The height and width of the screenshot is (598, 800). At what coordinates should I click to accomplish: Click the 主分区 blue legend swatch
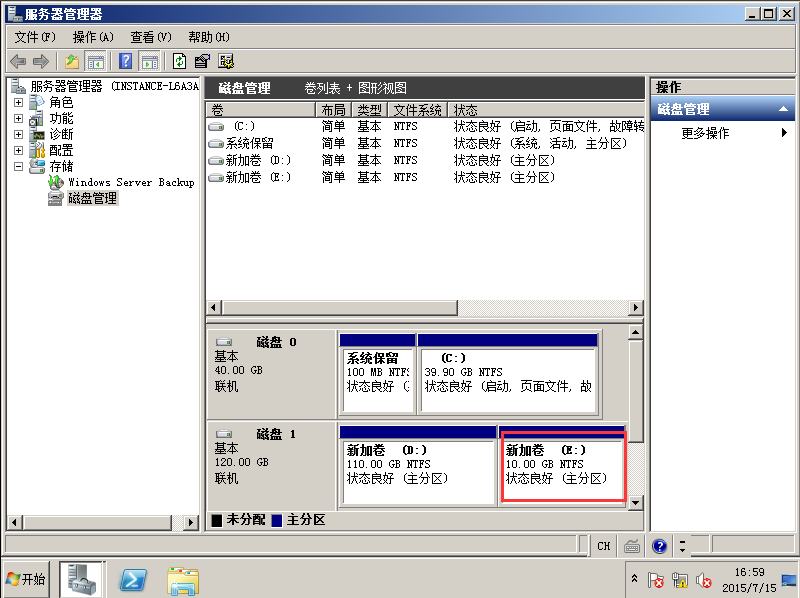(x=277, y=520)
